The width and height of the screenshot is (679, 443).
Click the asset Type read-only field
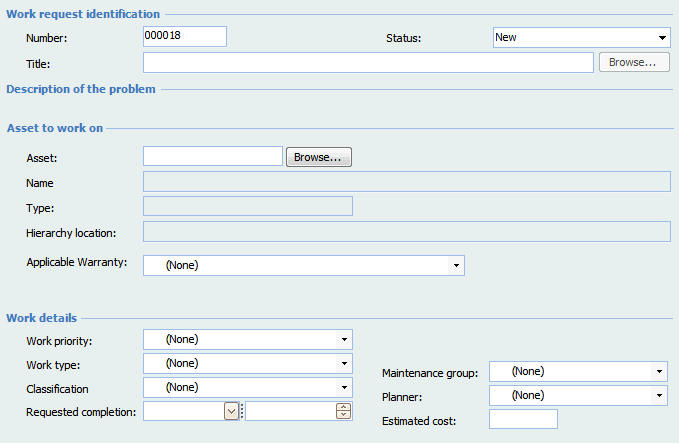(248, 207)
